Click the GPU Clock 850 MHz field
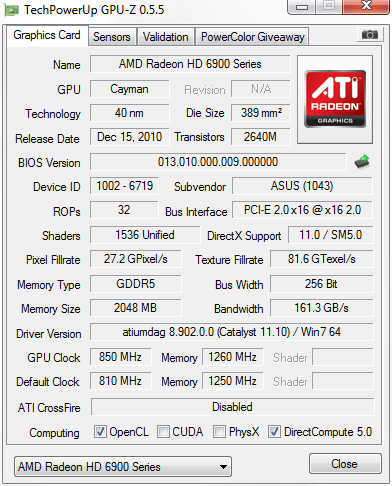This screenshot has width=392, height=486. 120,357
